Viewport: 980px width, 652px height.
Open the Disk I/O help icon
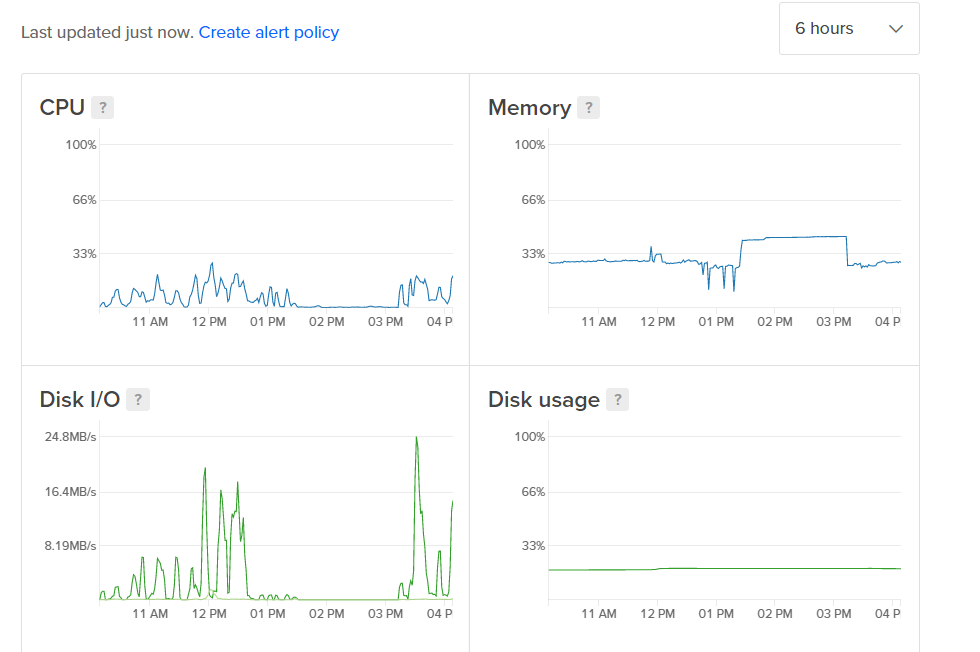(x=138, y=399)
